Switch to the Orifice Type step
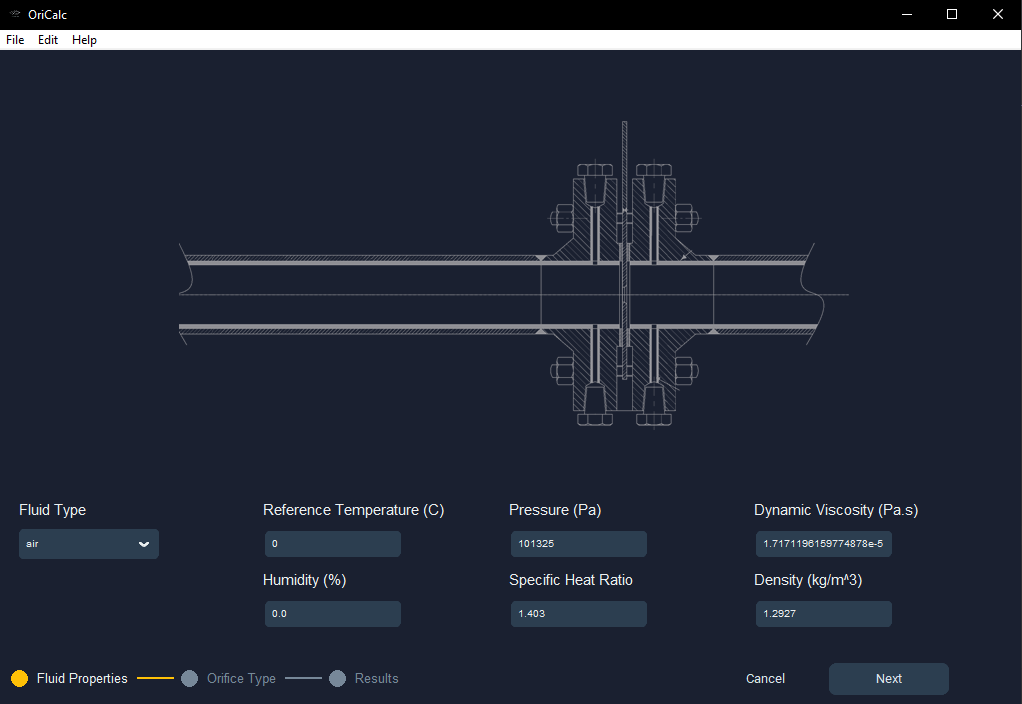1022x704 pixels. (x=241, y=678)
